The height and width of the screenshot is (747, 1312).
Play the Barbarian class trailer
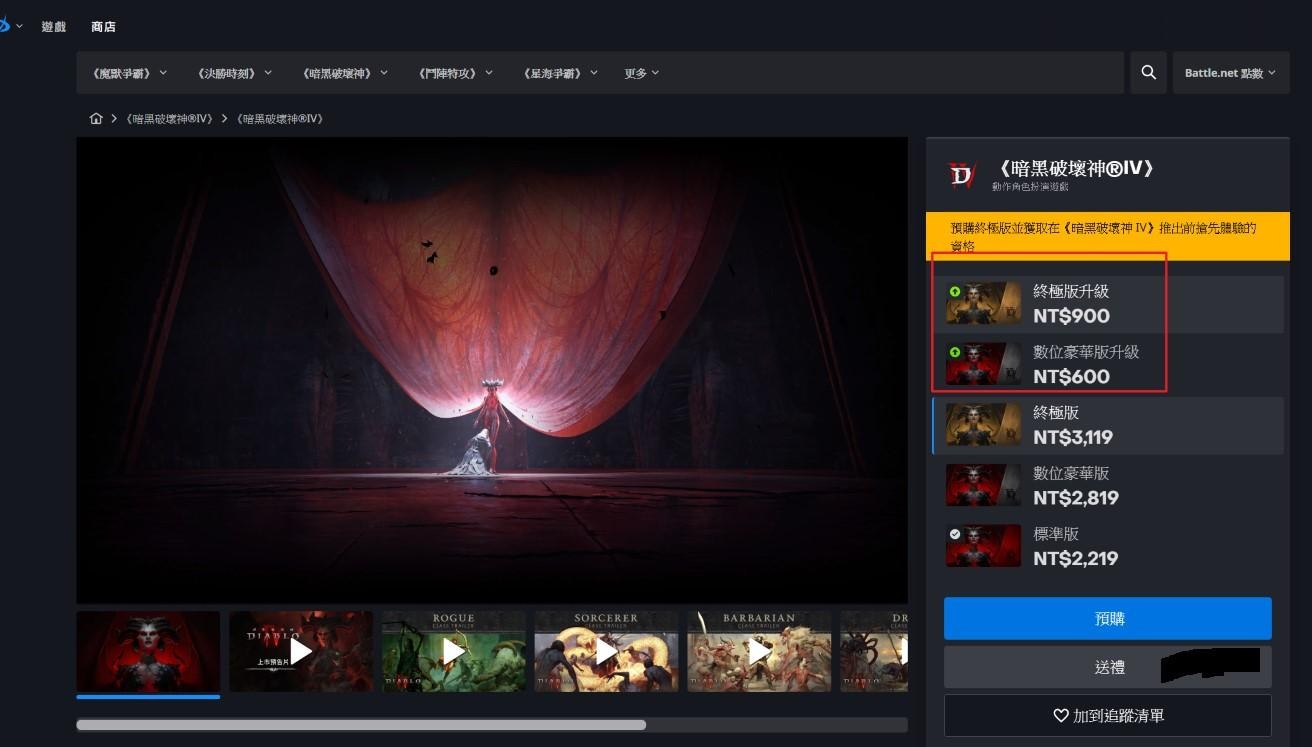pyautogui.click(x=760, y=651)
